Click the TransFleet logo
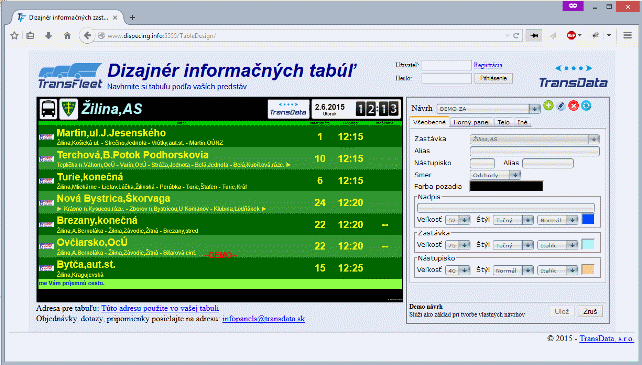 tap(70, 76)
